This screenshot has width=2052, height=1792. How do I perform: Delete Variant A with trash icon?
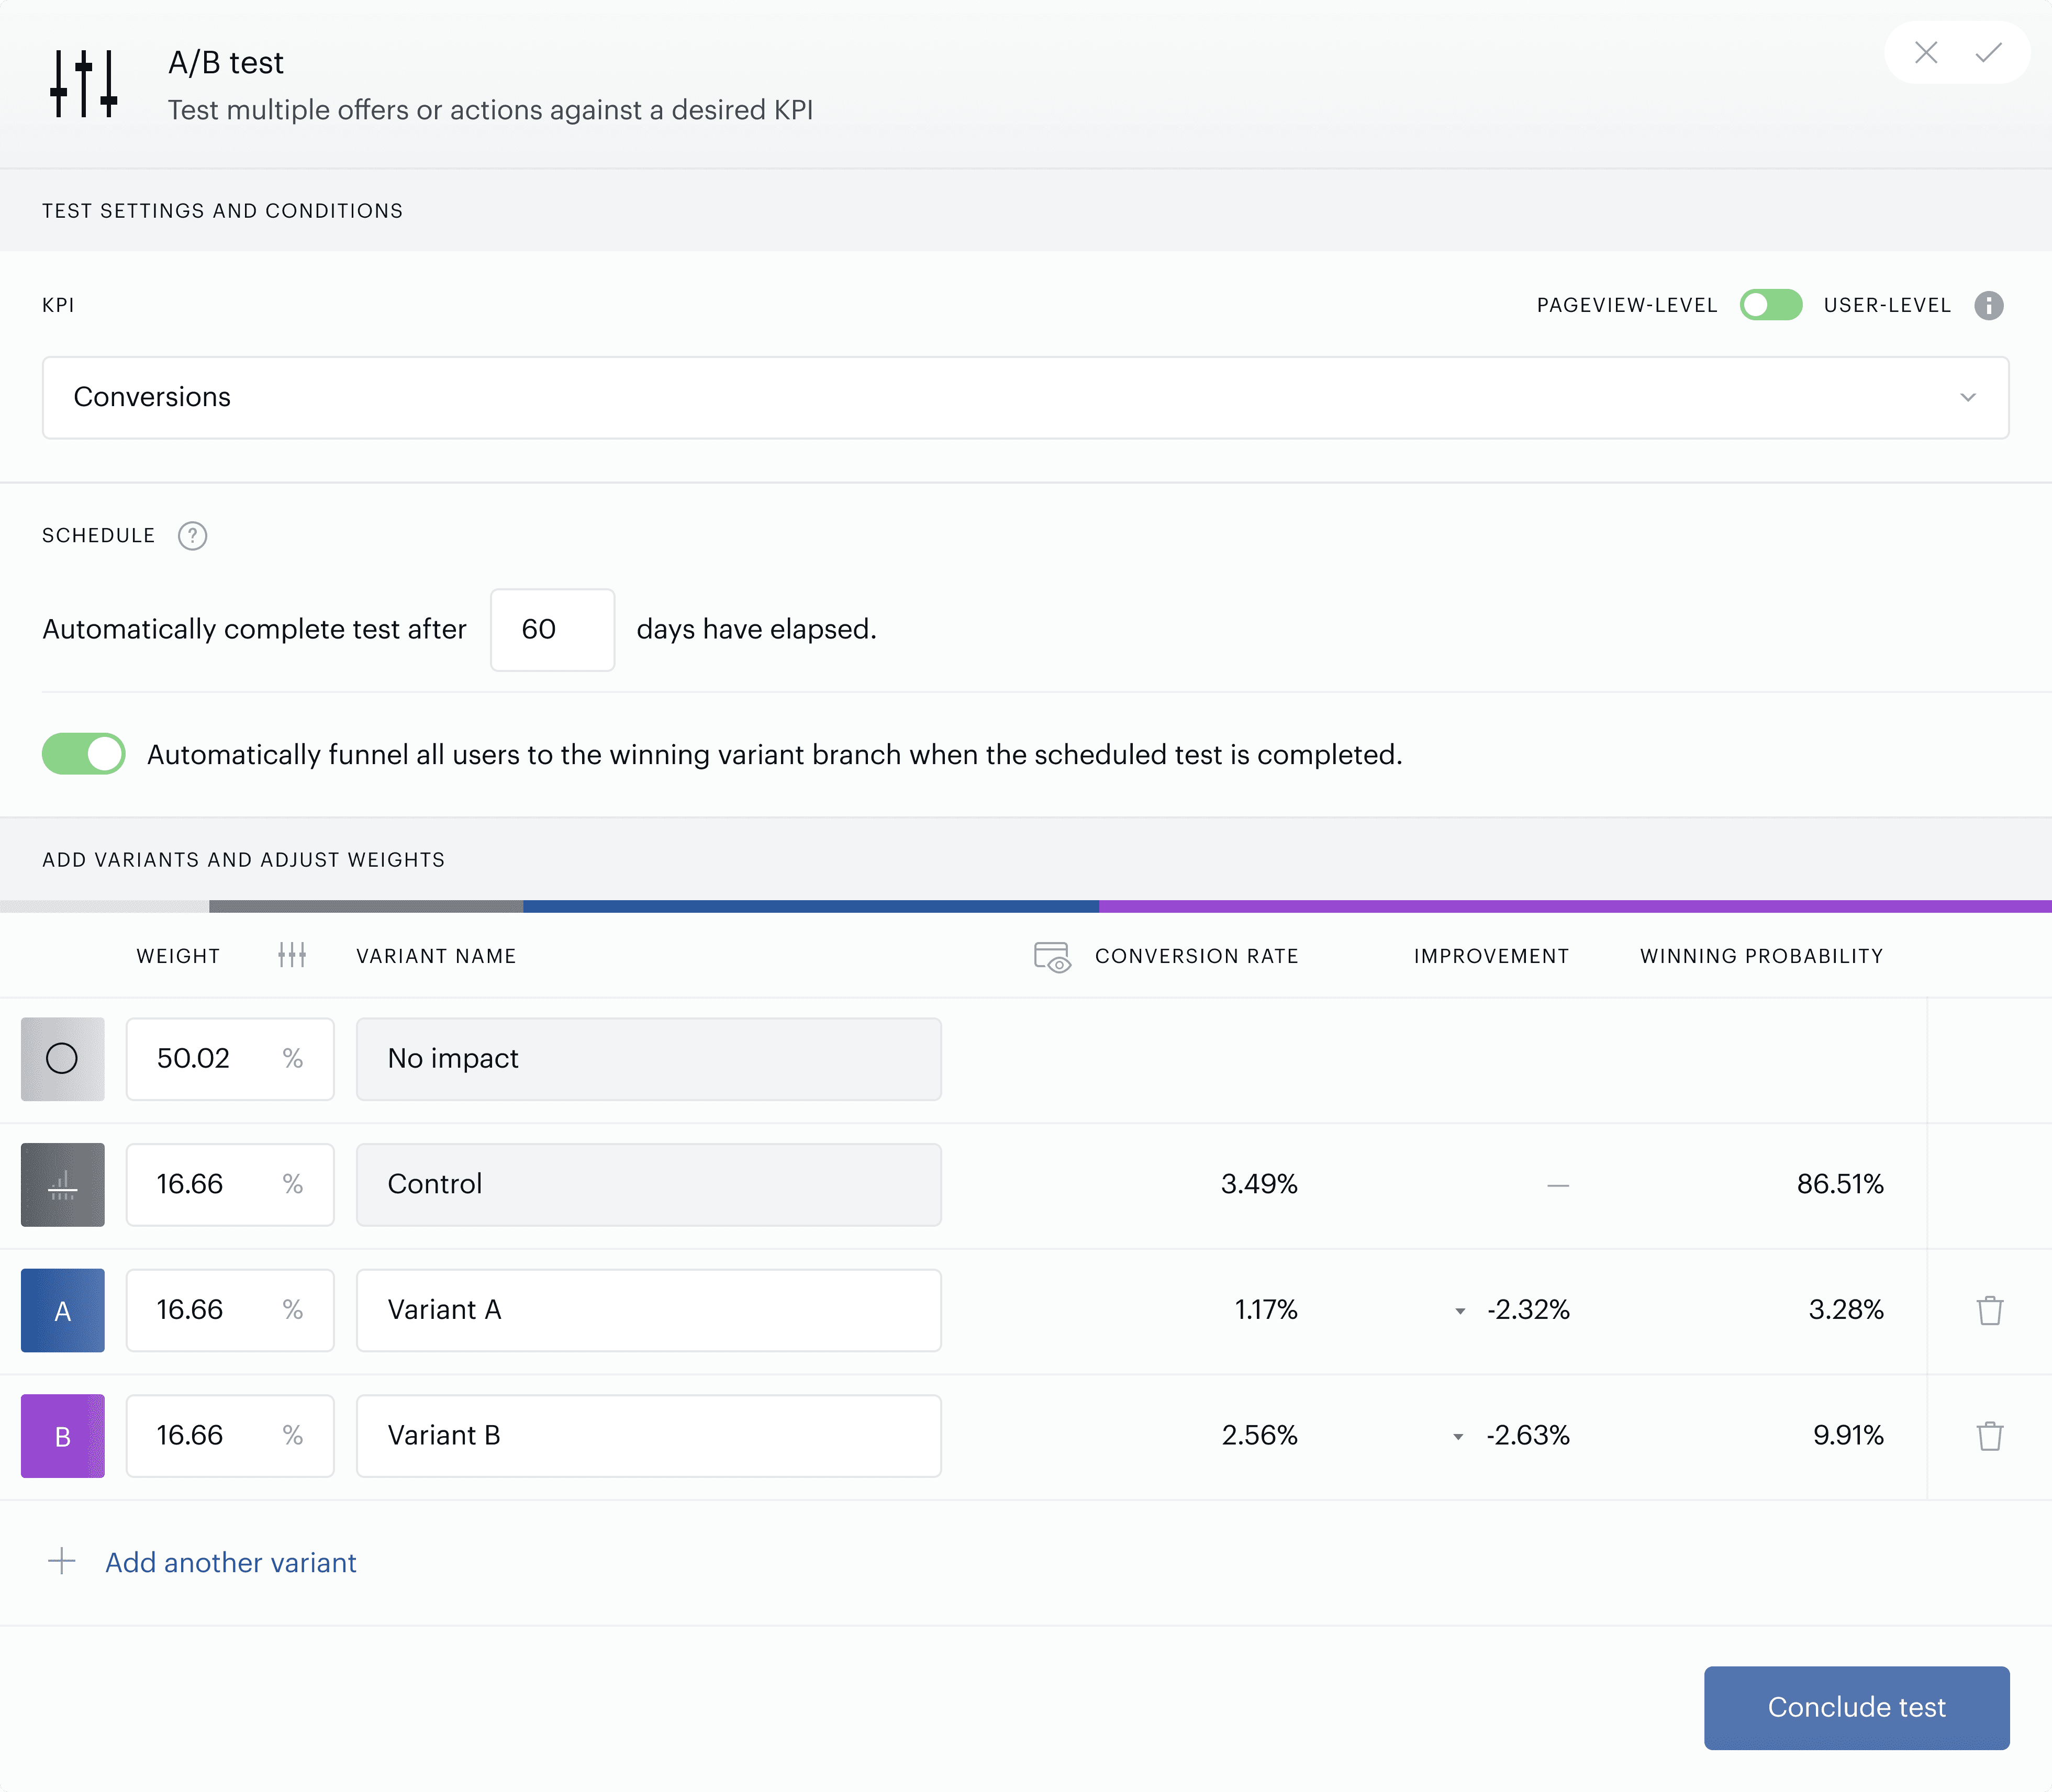pos(1989,1310)
